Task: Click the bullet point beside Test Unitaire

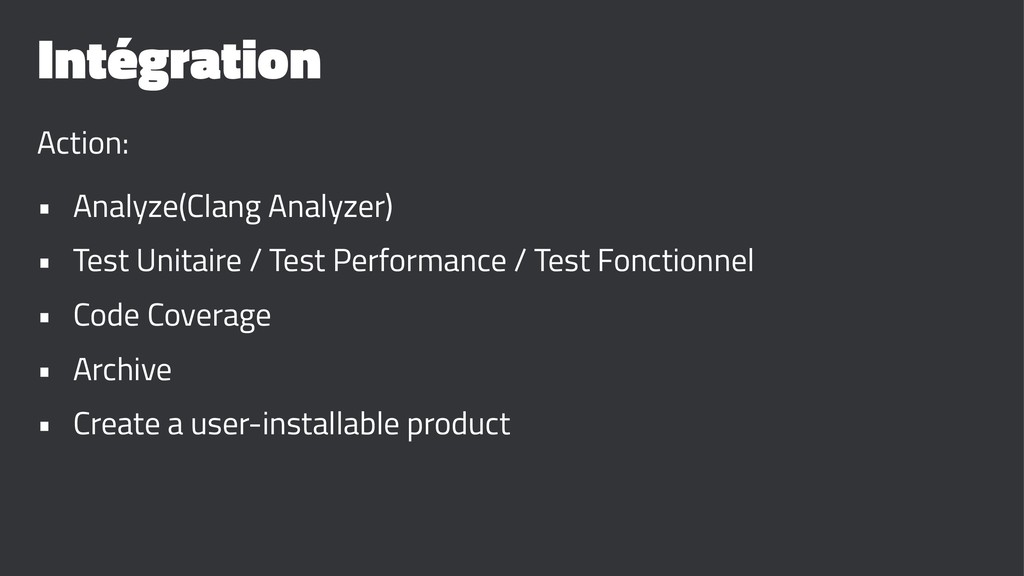Action: (44, 265)
